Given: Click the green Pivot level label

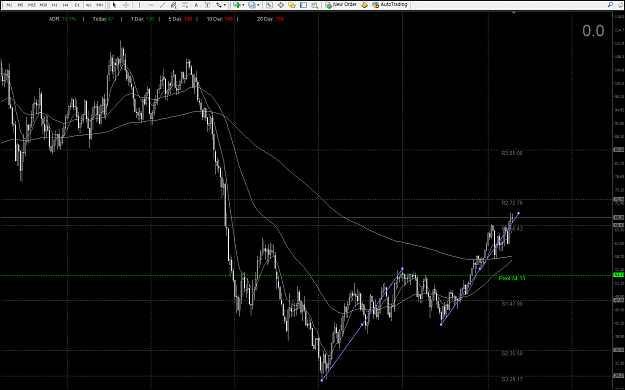Looking at the screenshot, I should 512,278.
